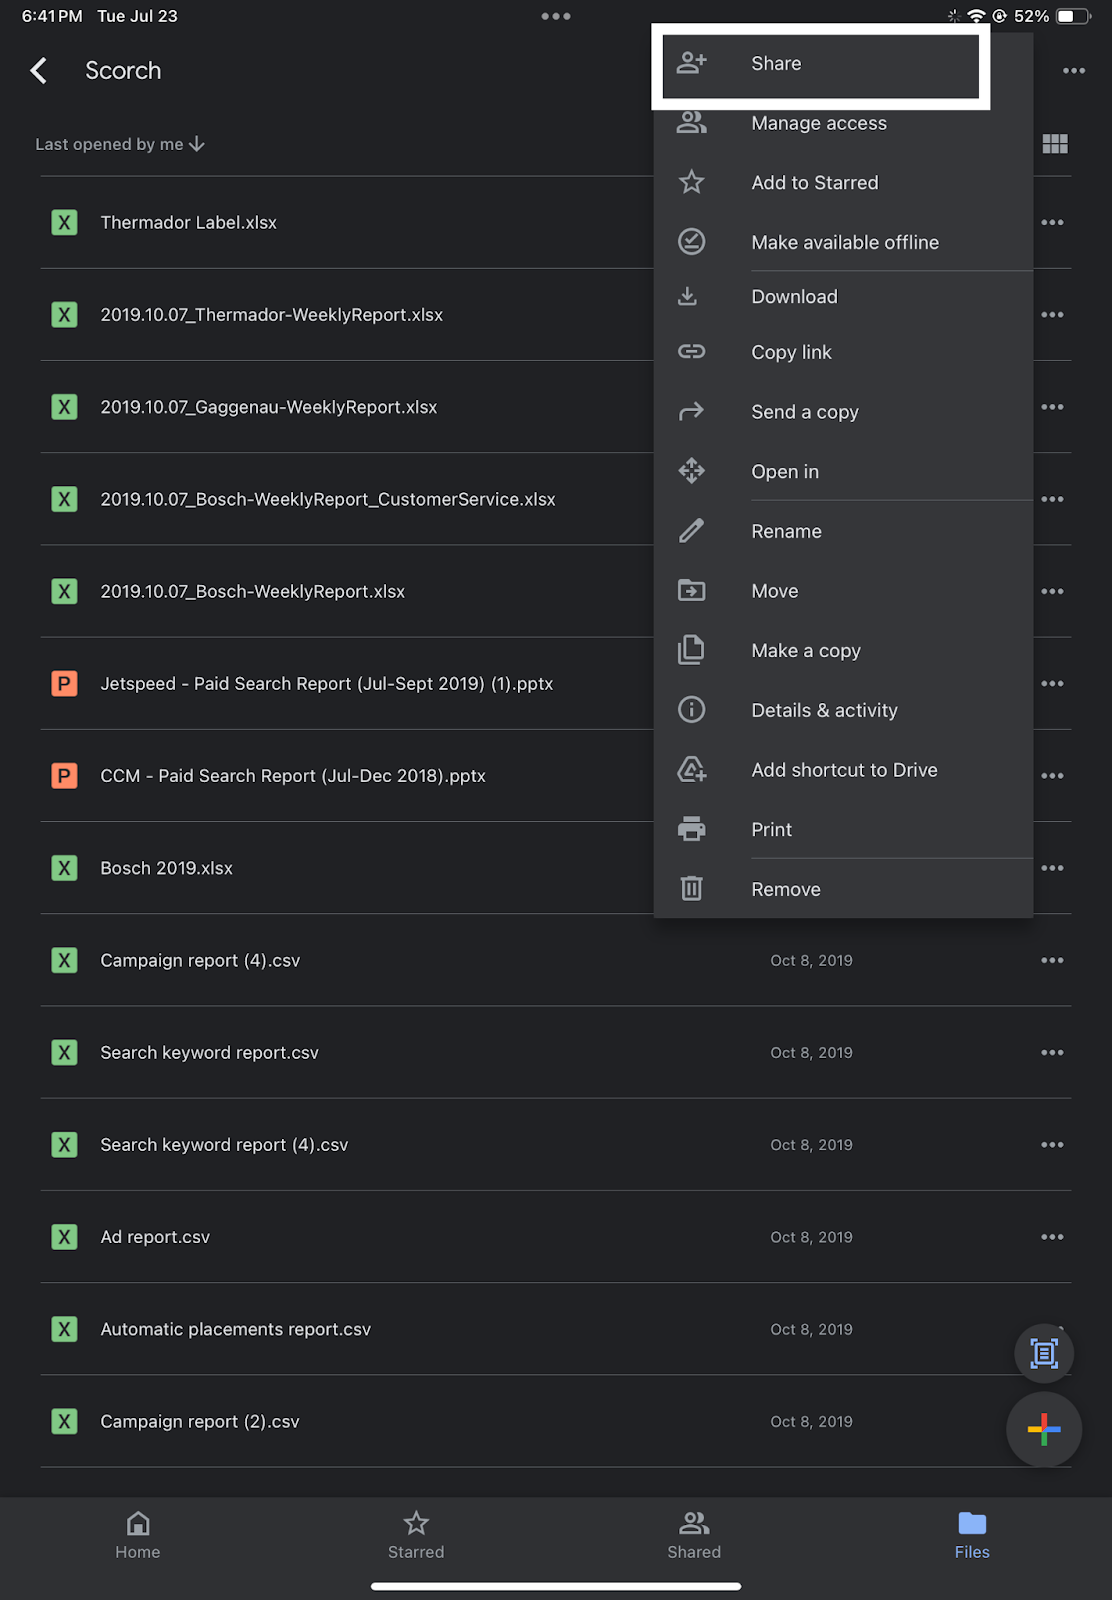Open more options for Search keyword report (4).csv

coord(1052,1145)
